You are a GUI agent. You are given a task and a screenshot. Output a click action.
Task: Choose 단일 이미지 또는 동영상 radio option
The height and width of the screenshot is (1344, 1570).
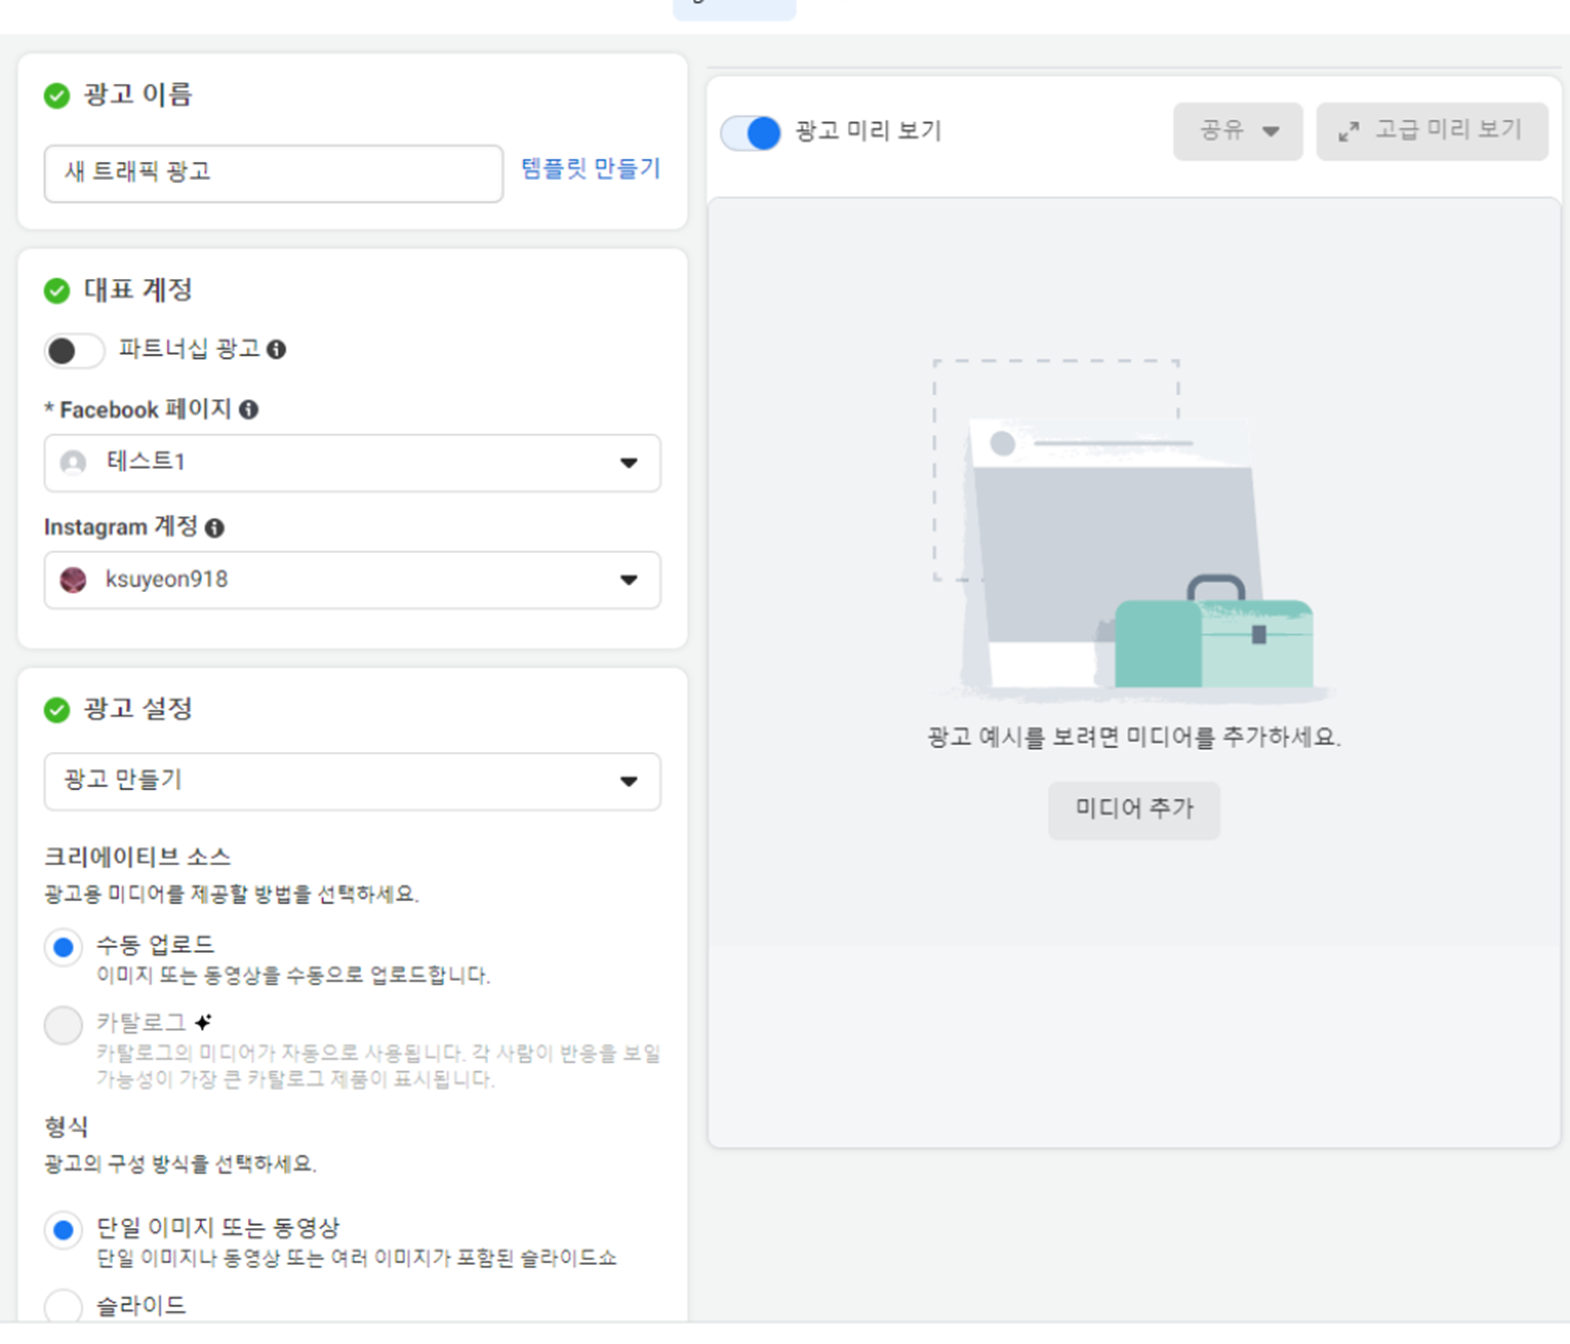coord(63,1230)
